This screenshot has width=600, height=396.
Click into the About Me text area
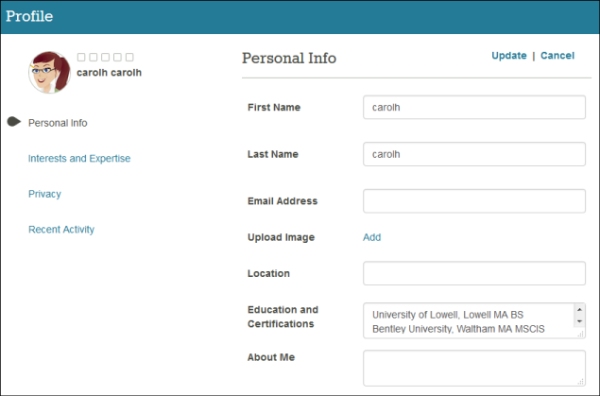(474, 368)
